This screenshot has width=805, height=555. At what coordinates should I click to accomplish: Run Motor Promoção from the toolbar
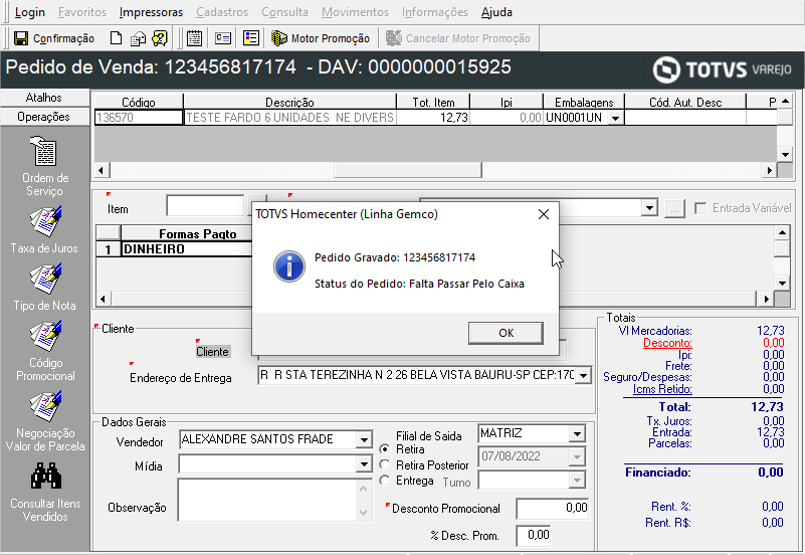[x=320, y=39]
